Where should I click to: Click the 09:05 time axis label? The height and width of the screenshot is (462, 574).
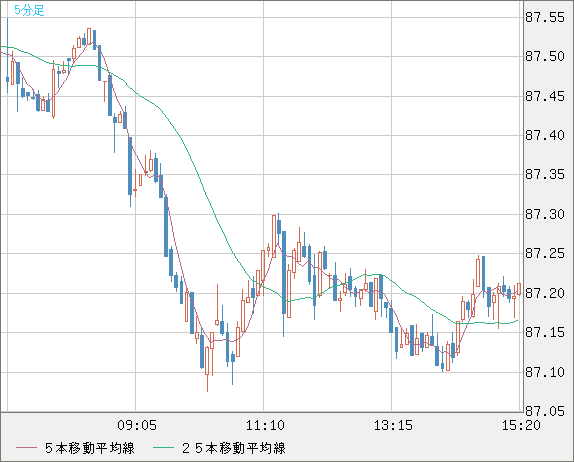point(137,425)
